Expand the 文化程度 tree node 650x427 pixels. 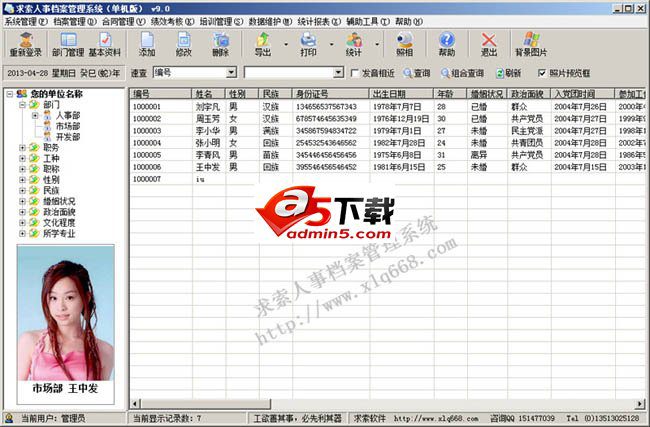click(23, 223)
